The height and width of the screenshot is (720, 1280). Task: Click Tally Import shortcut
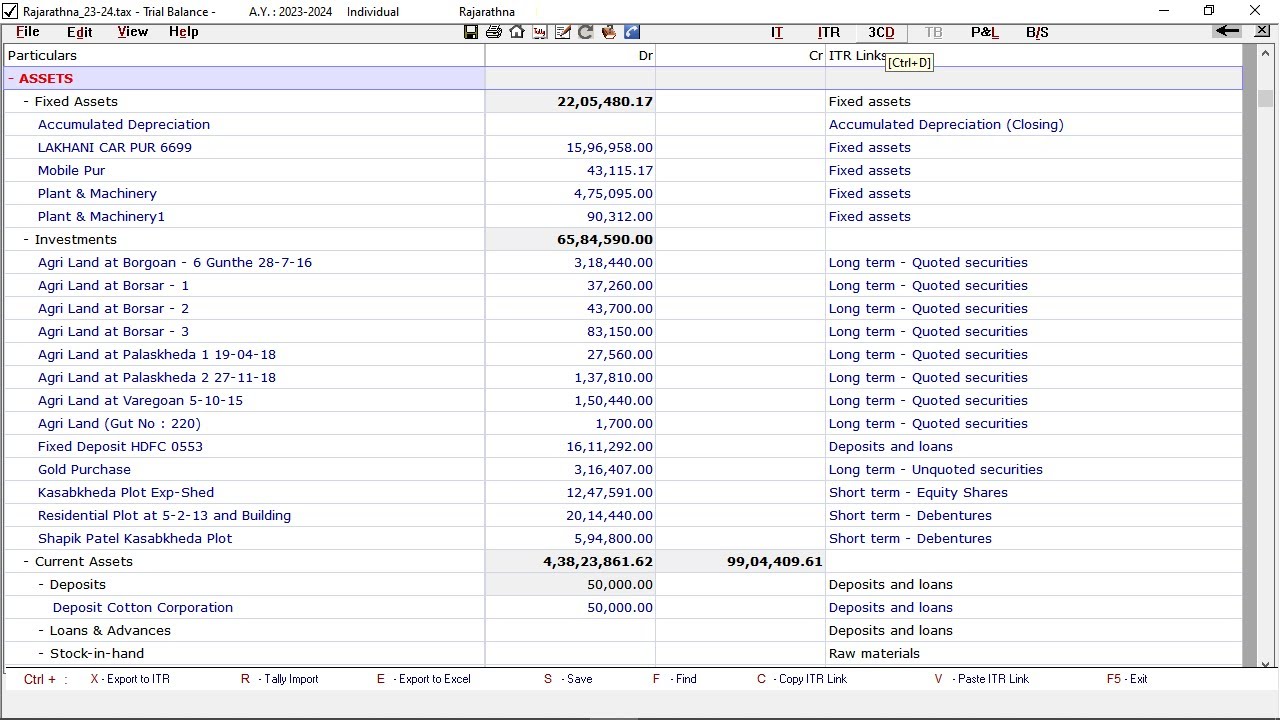coord(280,679)
